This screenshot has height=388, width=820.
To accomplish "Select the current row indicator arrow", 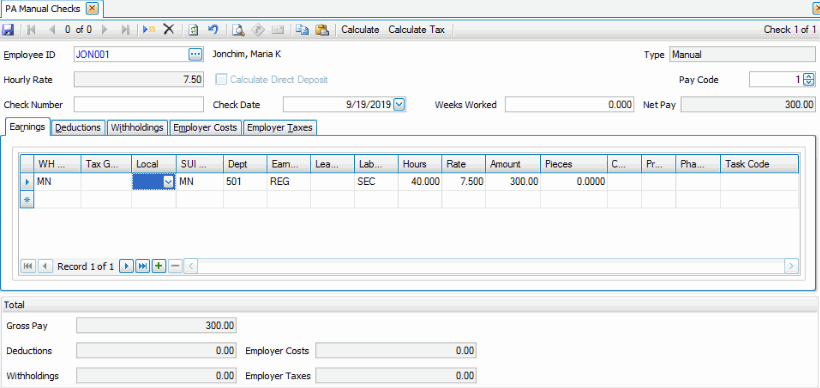I will click(x=27, y=182).
